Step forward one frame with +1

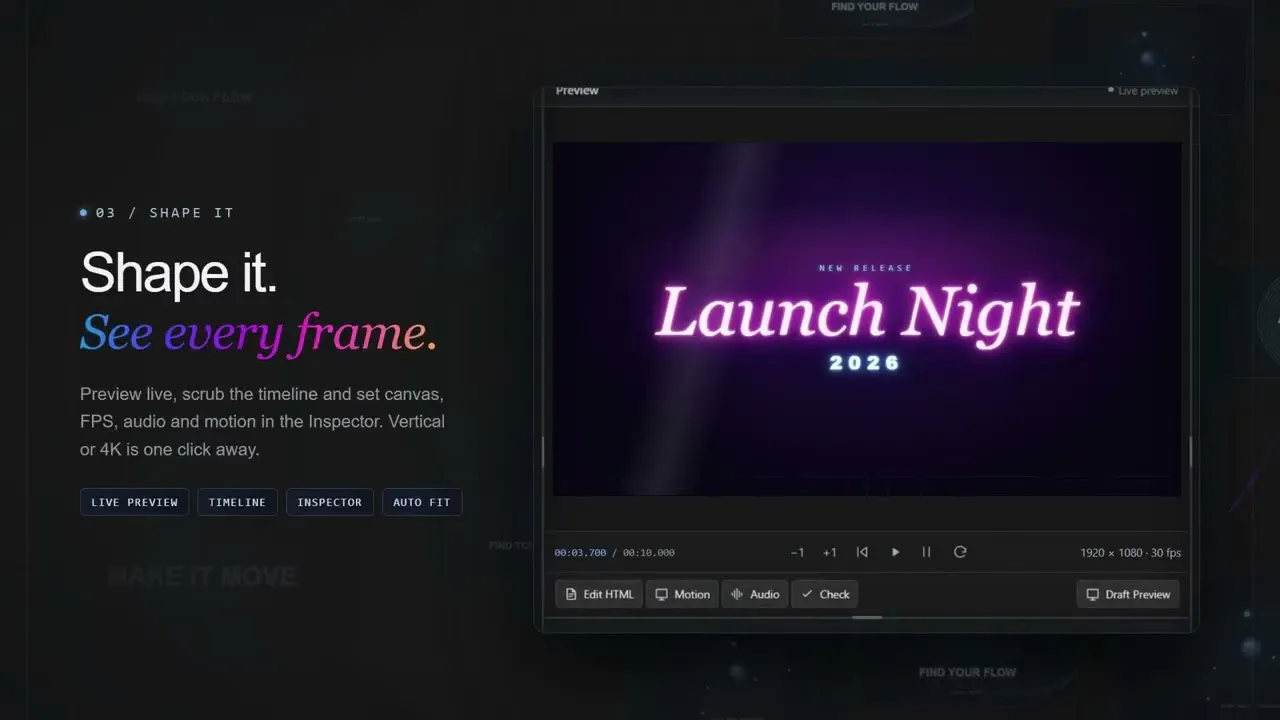tap(829, 552)
